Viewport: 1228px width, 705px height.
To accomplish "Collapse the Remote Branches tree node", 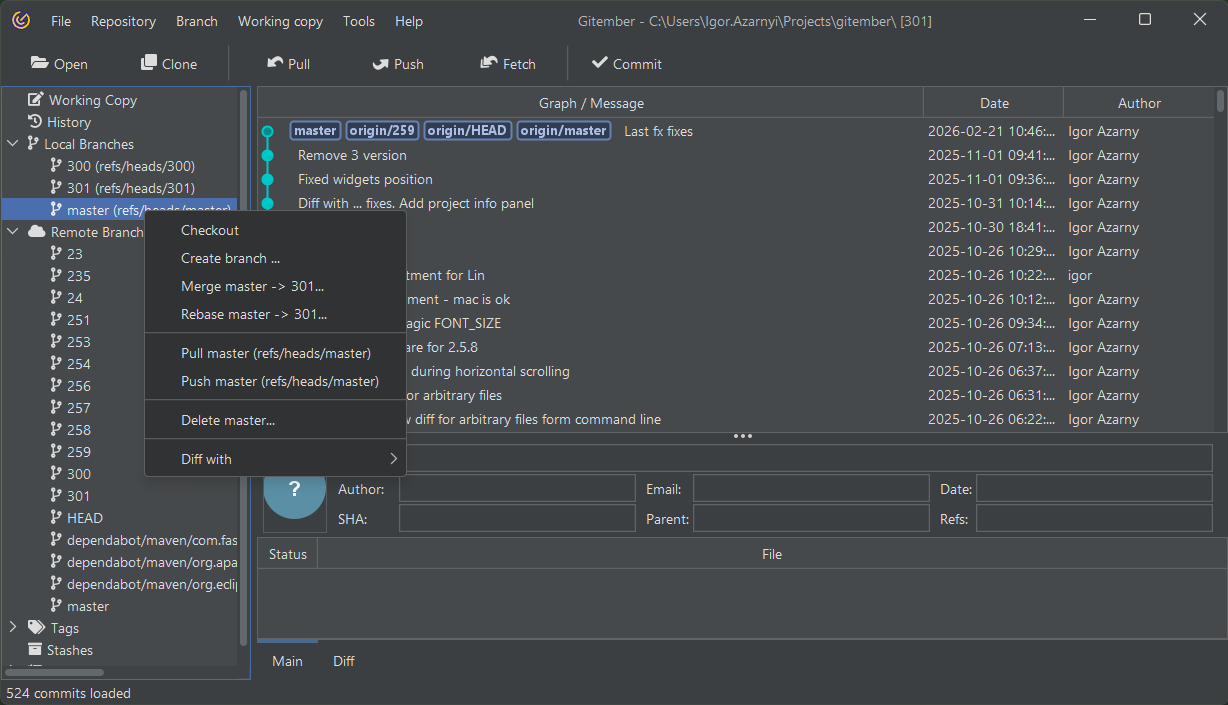I will 13,232.
